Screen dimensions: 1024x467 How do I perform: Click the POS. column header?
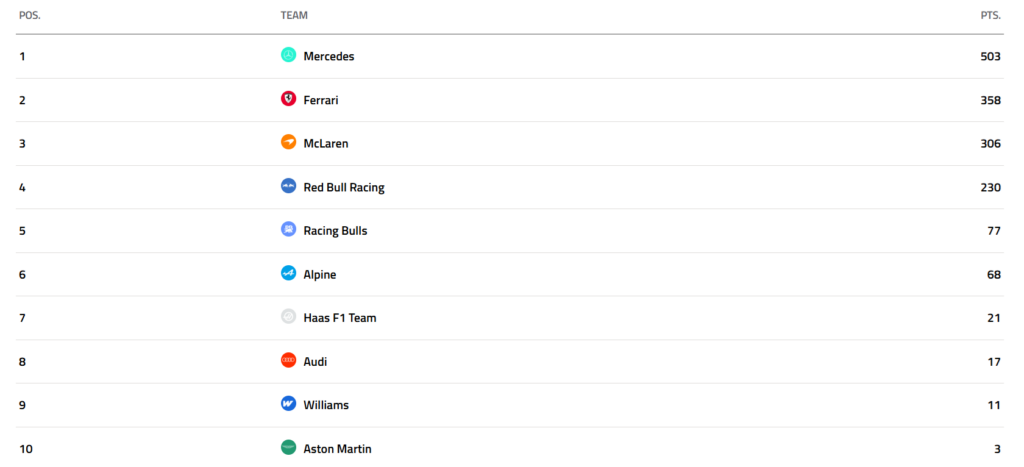click(x=29, y=15)
